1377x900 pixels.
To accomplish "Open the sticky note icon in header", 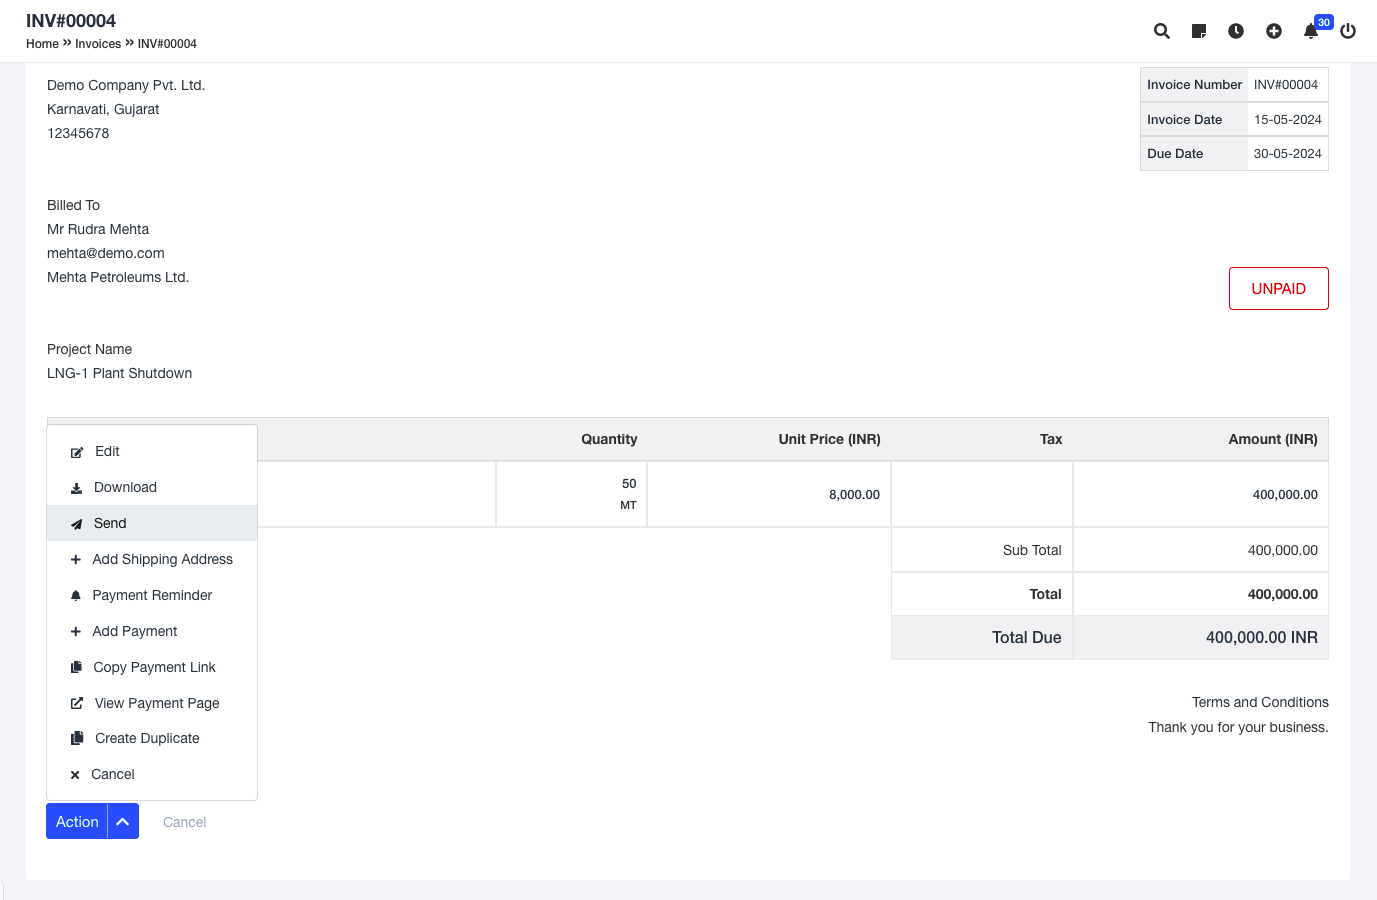I will pos(1199,31).
